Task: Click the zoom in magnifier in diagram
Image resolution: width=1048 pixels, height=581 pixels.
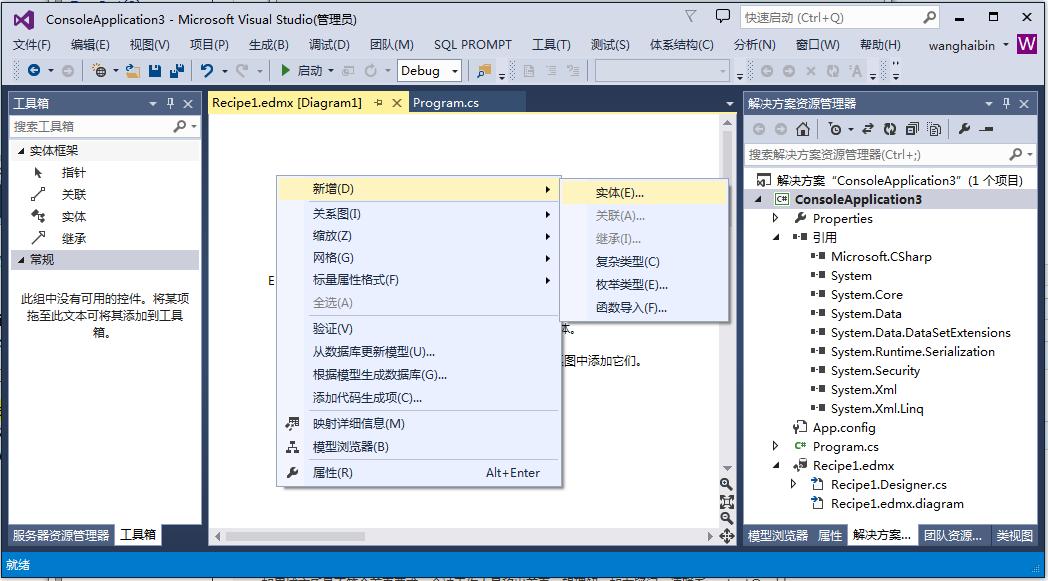Action: click(727, 484)
